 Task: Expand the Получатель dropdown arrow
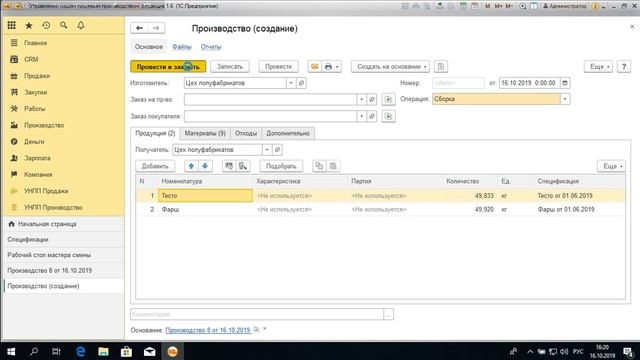[x=267, y=150]
